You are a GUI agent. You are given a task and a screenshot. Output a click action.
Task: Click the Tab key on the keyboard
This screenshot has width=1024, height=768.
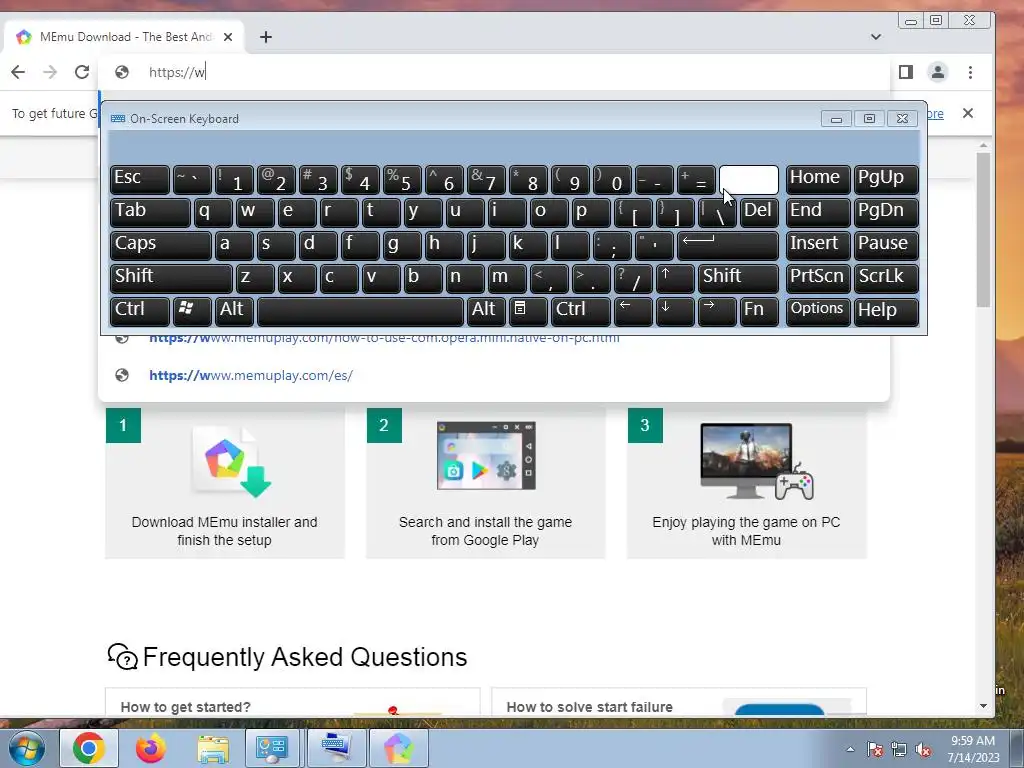(x=150, y=212)
